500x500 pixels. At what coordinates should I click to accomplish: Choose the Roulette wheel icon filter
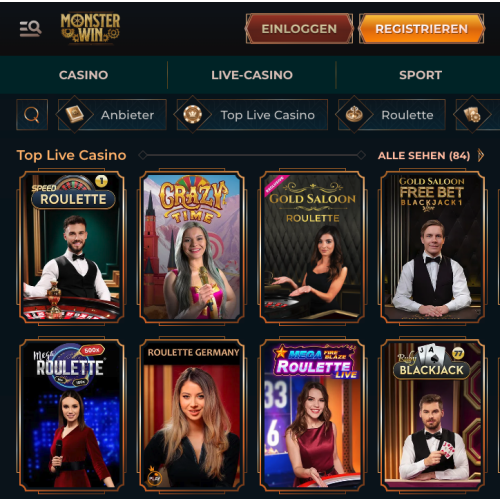[354, 115]
